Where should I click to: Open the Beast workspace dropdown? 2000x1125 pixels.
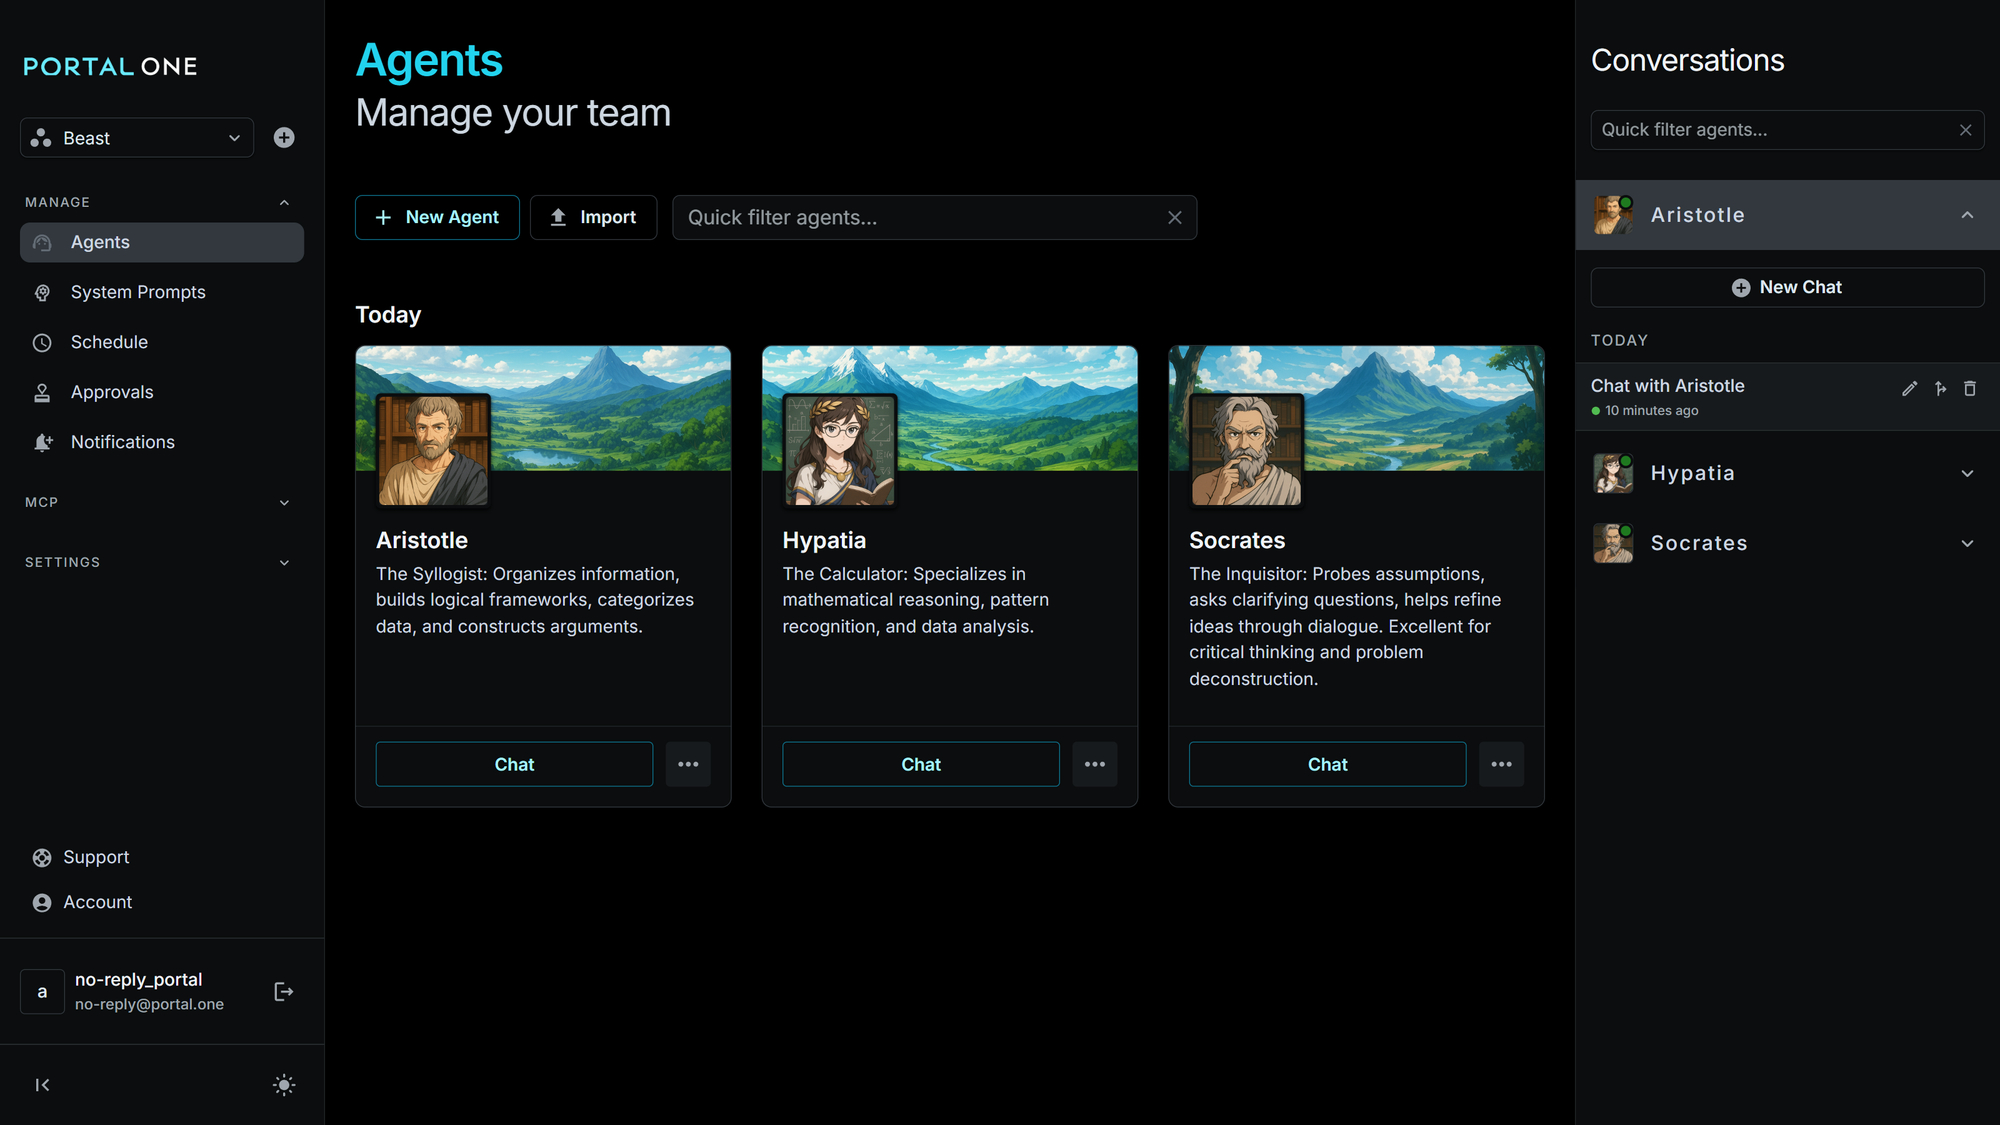[x=137, y=138]
